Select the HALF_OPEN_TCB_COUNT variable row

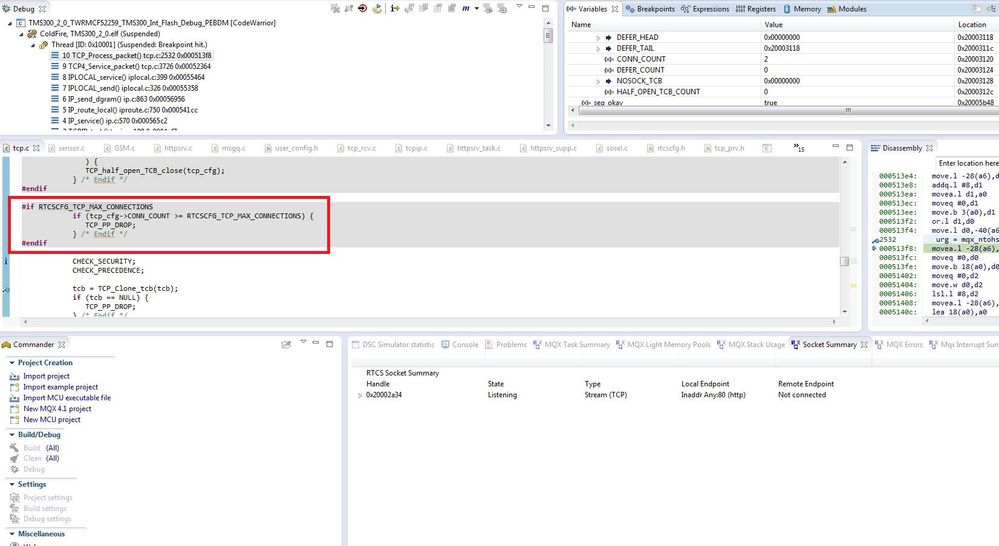[782, 92]
